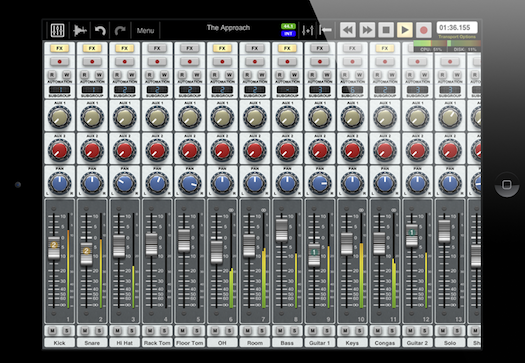Open the FX panel for the Rack Tom channel
The height and width of the screenshot is (363, 525).
pyautogui.click(x=157, y=48)
